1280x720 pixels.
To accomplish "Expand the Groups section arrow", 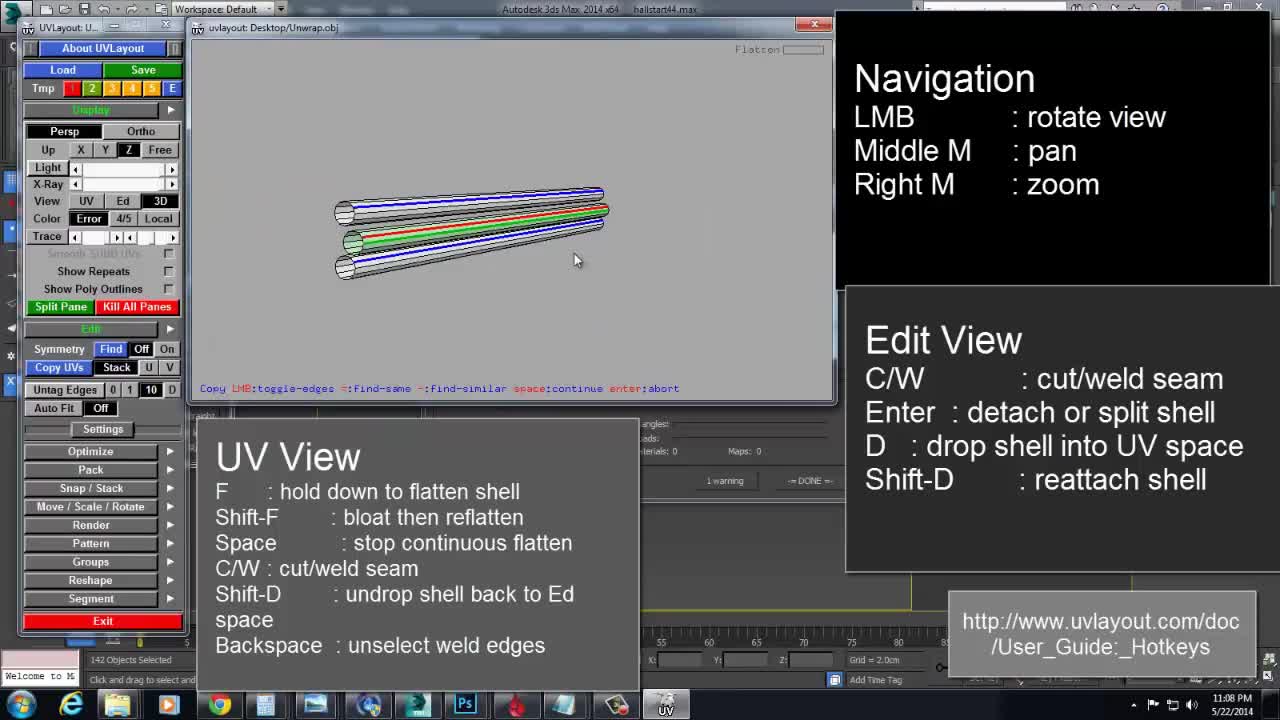I will point(170,562).
